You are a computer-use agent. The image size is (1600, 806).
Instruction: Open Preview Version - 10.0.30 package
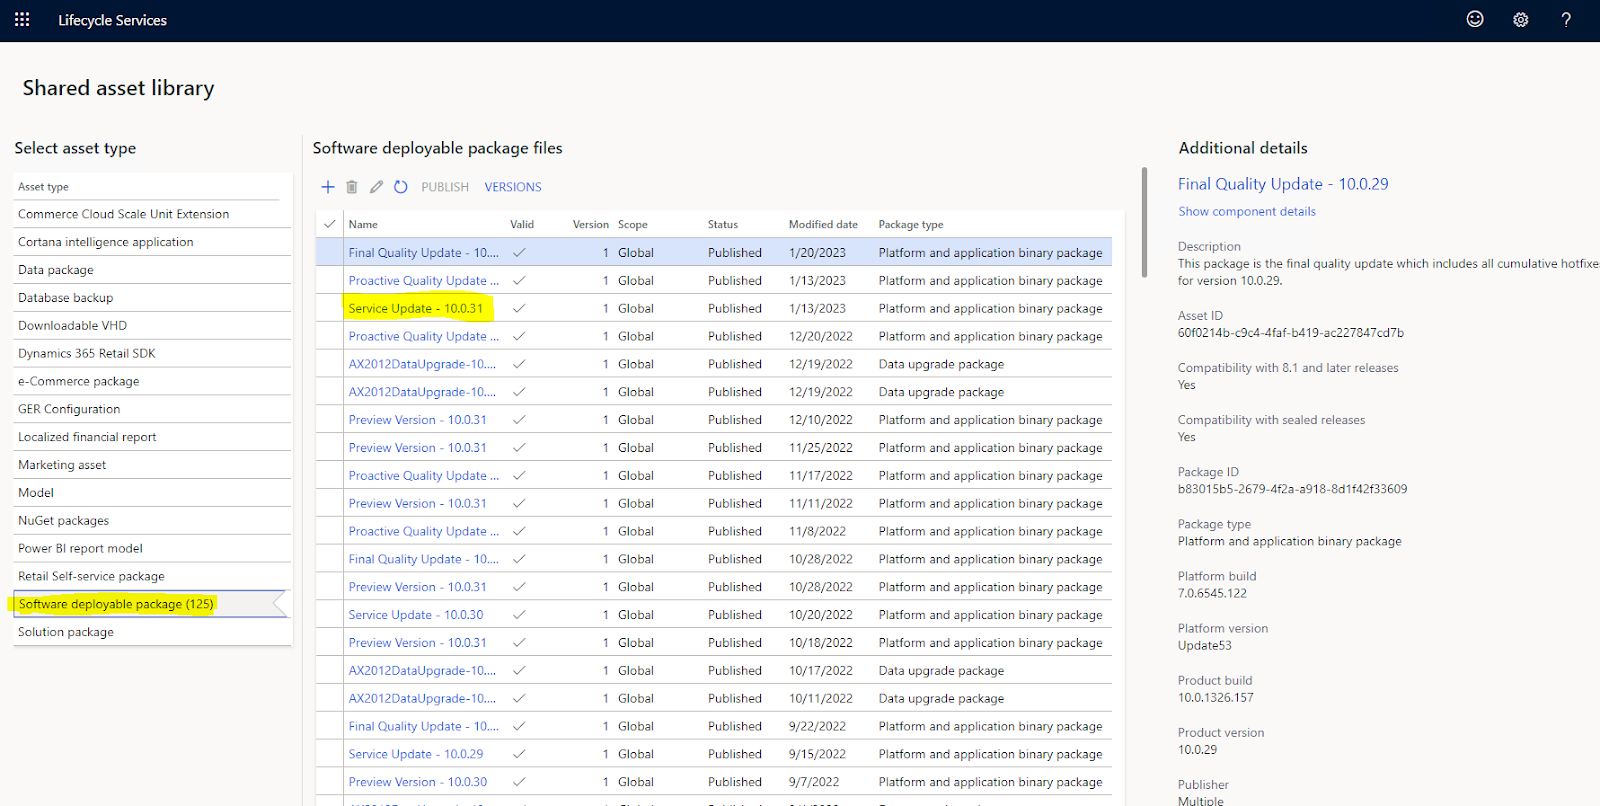point(418,782)
